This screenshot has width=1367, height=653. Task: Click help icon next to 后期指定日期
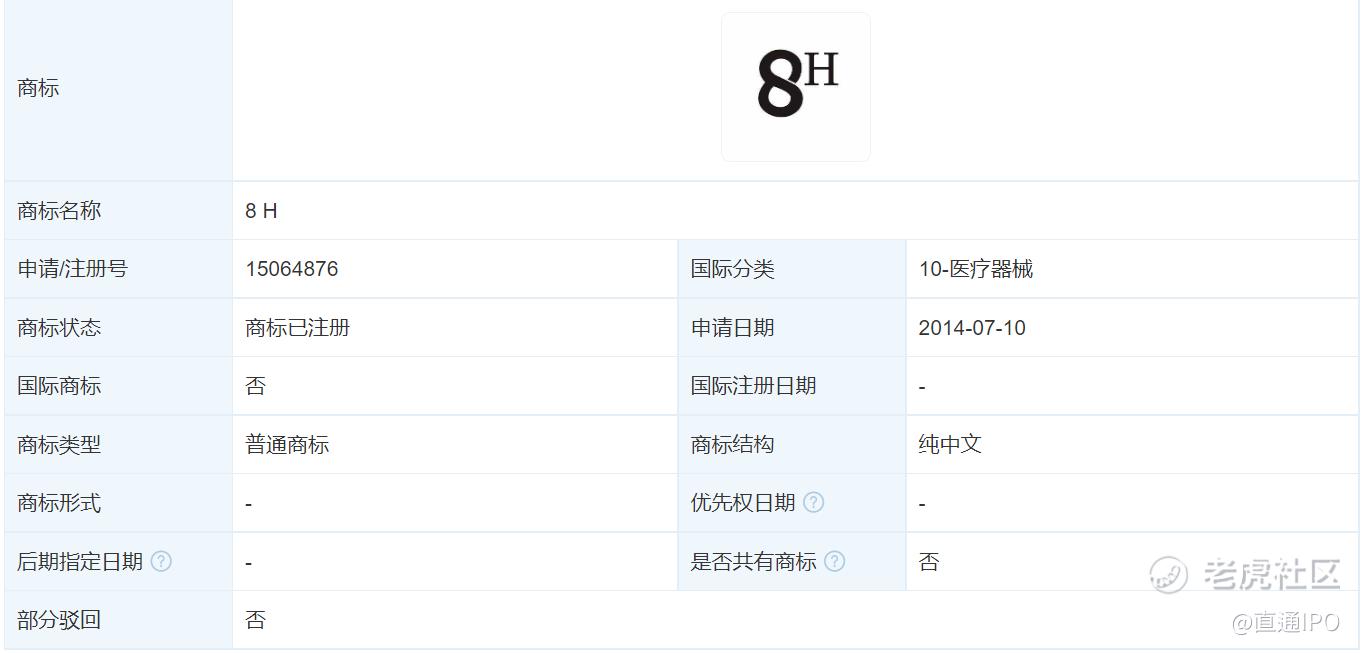[161, 561]
